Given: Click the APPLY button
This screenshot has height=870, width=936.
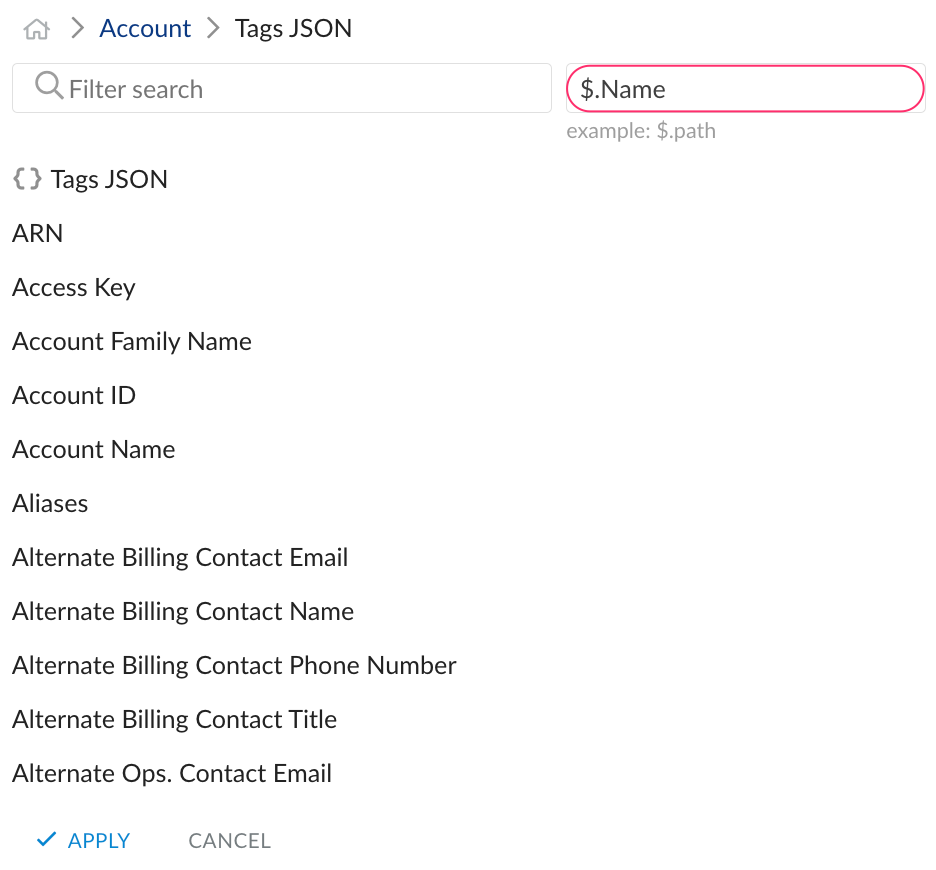Looking at the screenshot, I should 97,840.
